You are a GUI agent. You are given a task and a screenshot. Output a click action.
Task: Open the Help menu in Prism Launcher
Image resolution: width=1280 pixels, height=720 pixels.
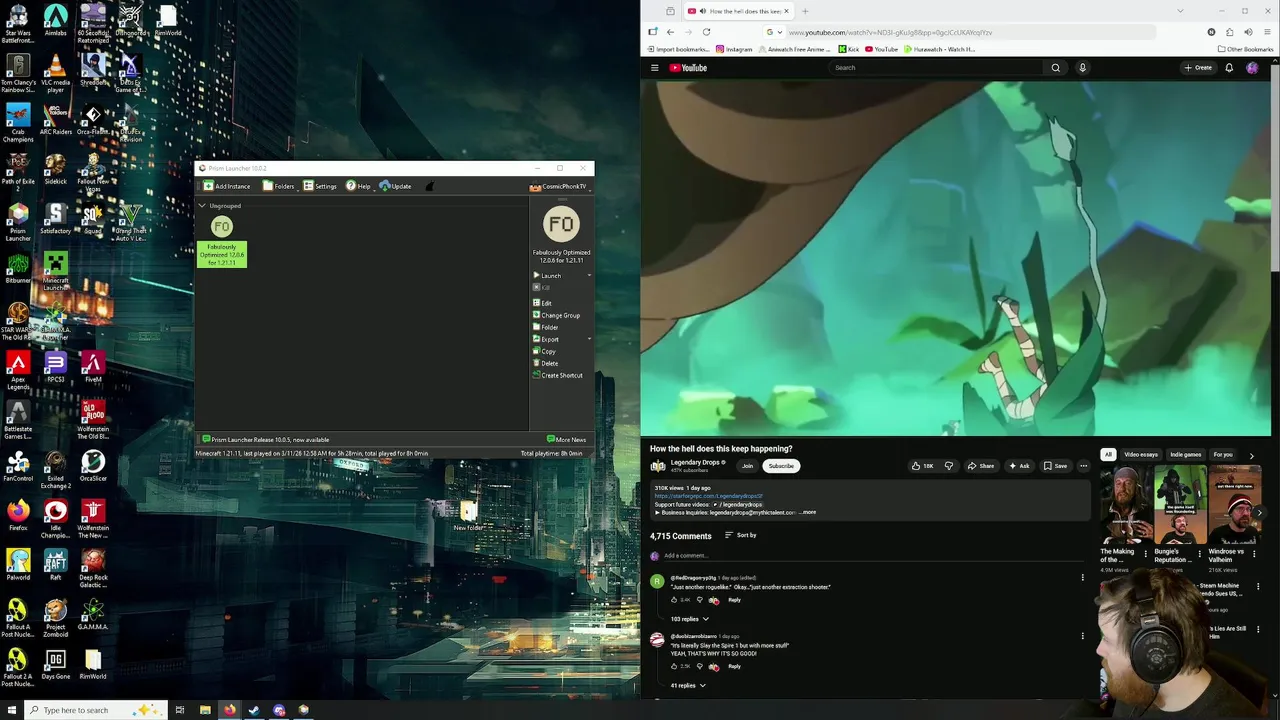click(x=358, y=186)
